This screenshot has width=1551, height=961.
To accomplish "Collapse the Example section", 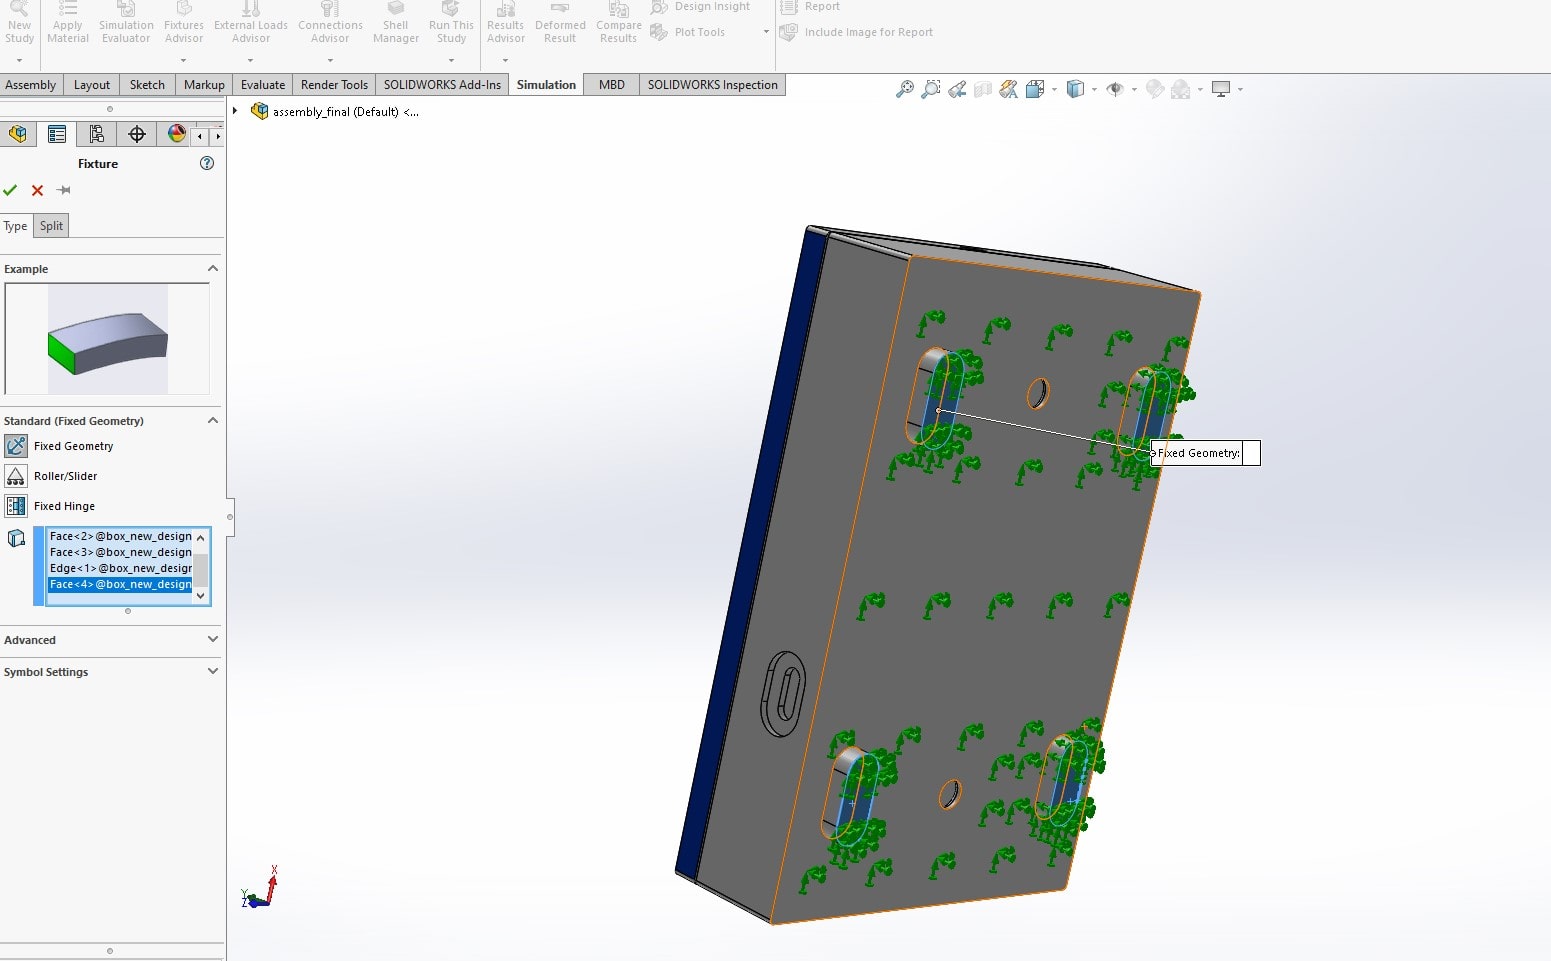I will coord(212,268).
